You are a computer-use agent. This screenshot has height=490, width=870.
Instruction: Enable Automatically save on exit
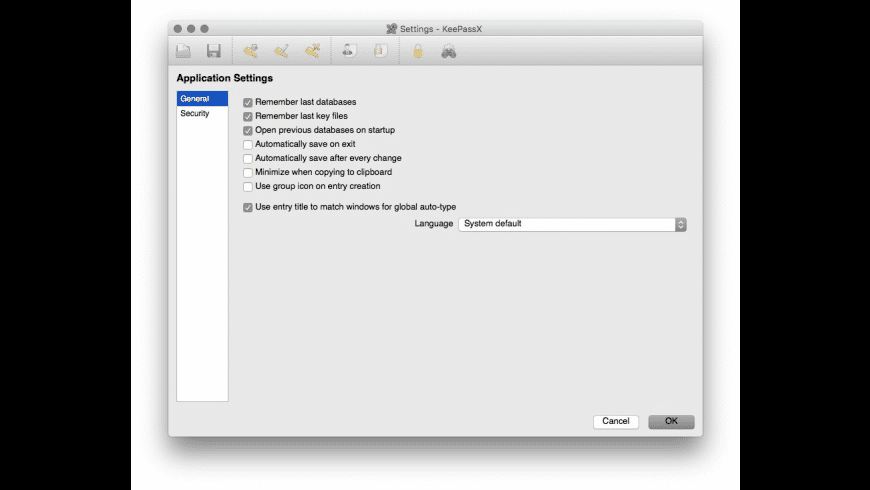[248, 144]
